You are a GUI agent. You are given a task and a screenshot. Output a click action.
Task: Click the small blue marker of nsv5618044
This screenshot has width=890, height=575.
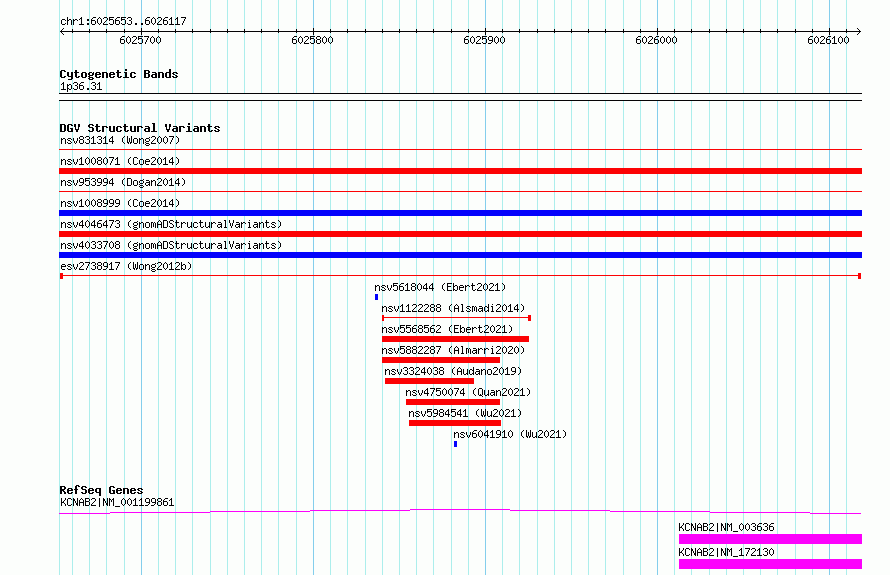pyautogui.click(x=376, y=297)
